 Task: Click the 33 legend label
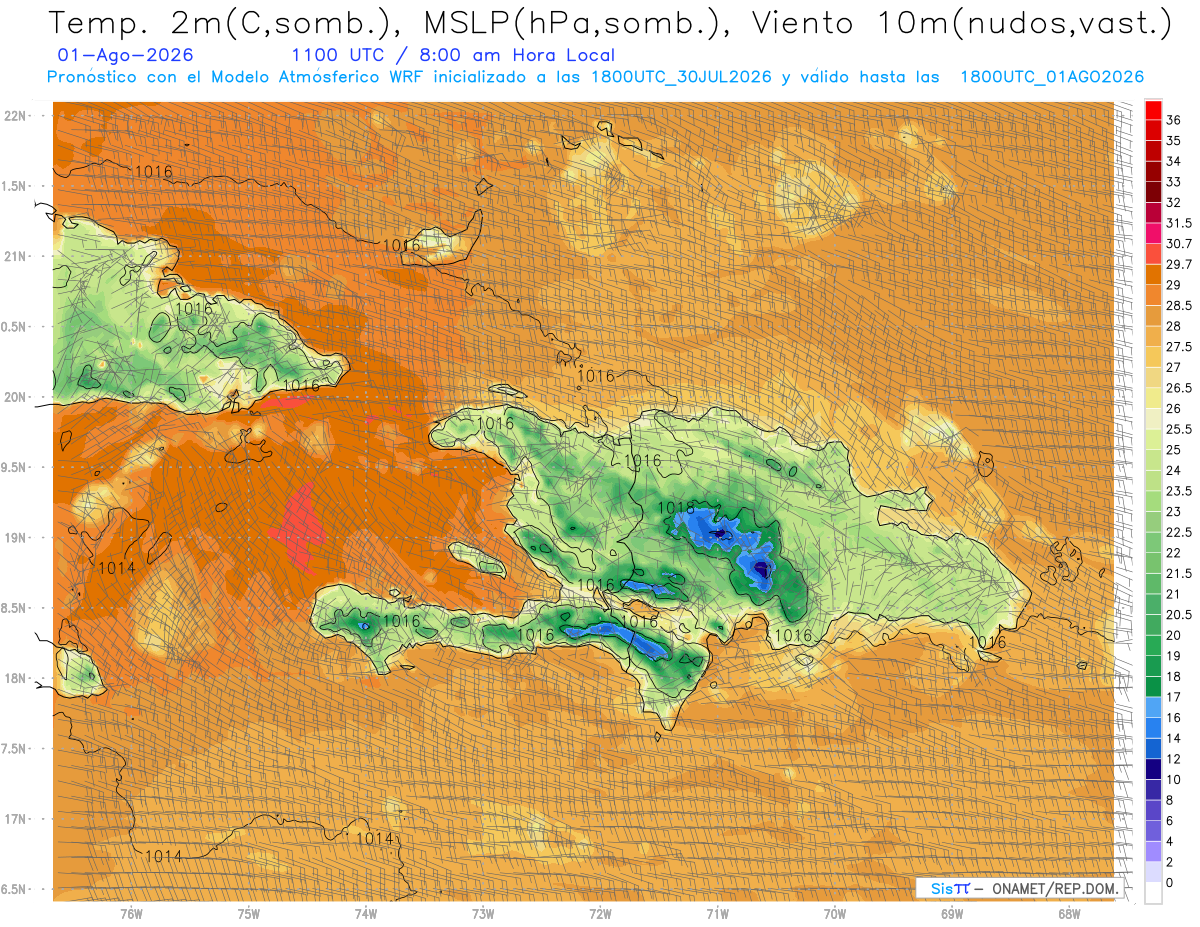pos(1174,182)
